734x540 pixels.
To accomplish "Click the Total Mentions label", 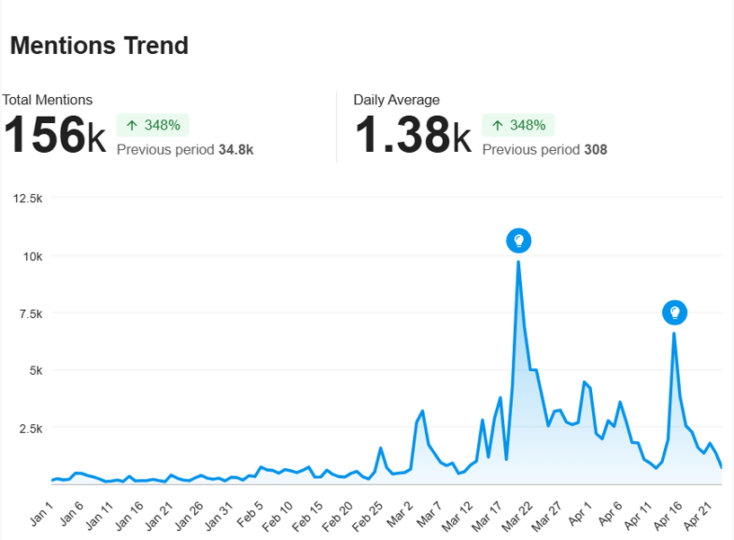I will pyautogui.click(x=47, y=100).
